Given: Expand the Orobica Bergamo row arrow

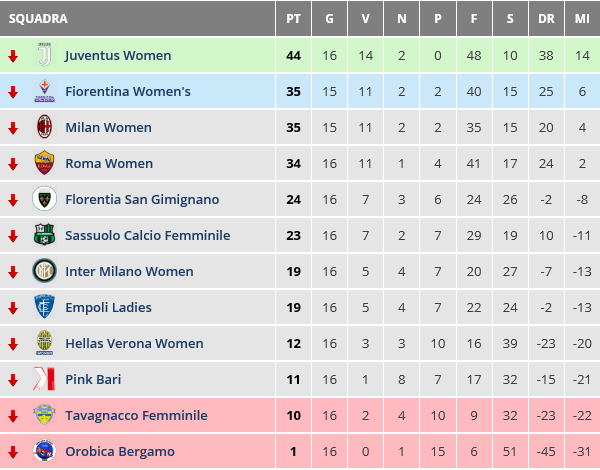Looking at the screenshot, I should pos(13,452).
